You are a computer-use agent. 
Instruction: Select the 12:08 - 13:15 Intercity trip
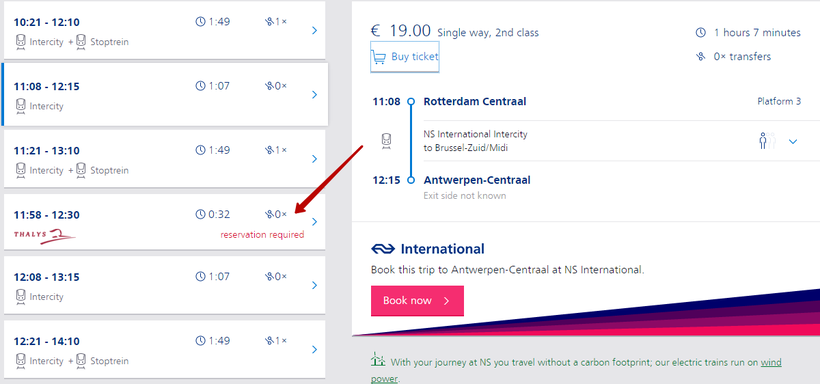165,285
